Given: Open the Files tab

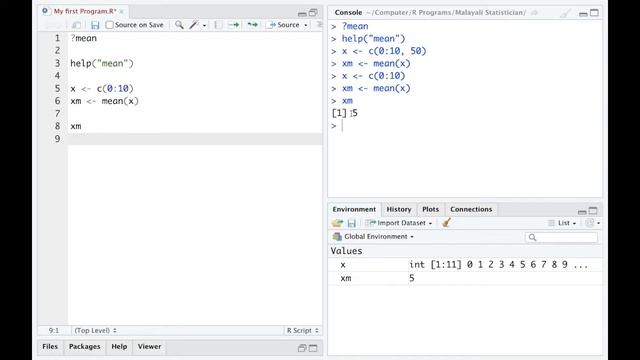Looking at the screenshot, I should (x=50, y=347).
